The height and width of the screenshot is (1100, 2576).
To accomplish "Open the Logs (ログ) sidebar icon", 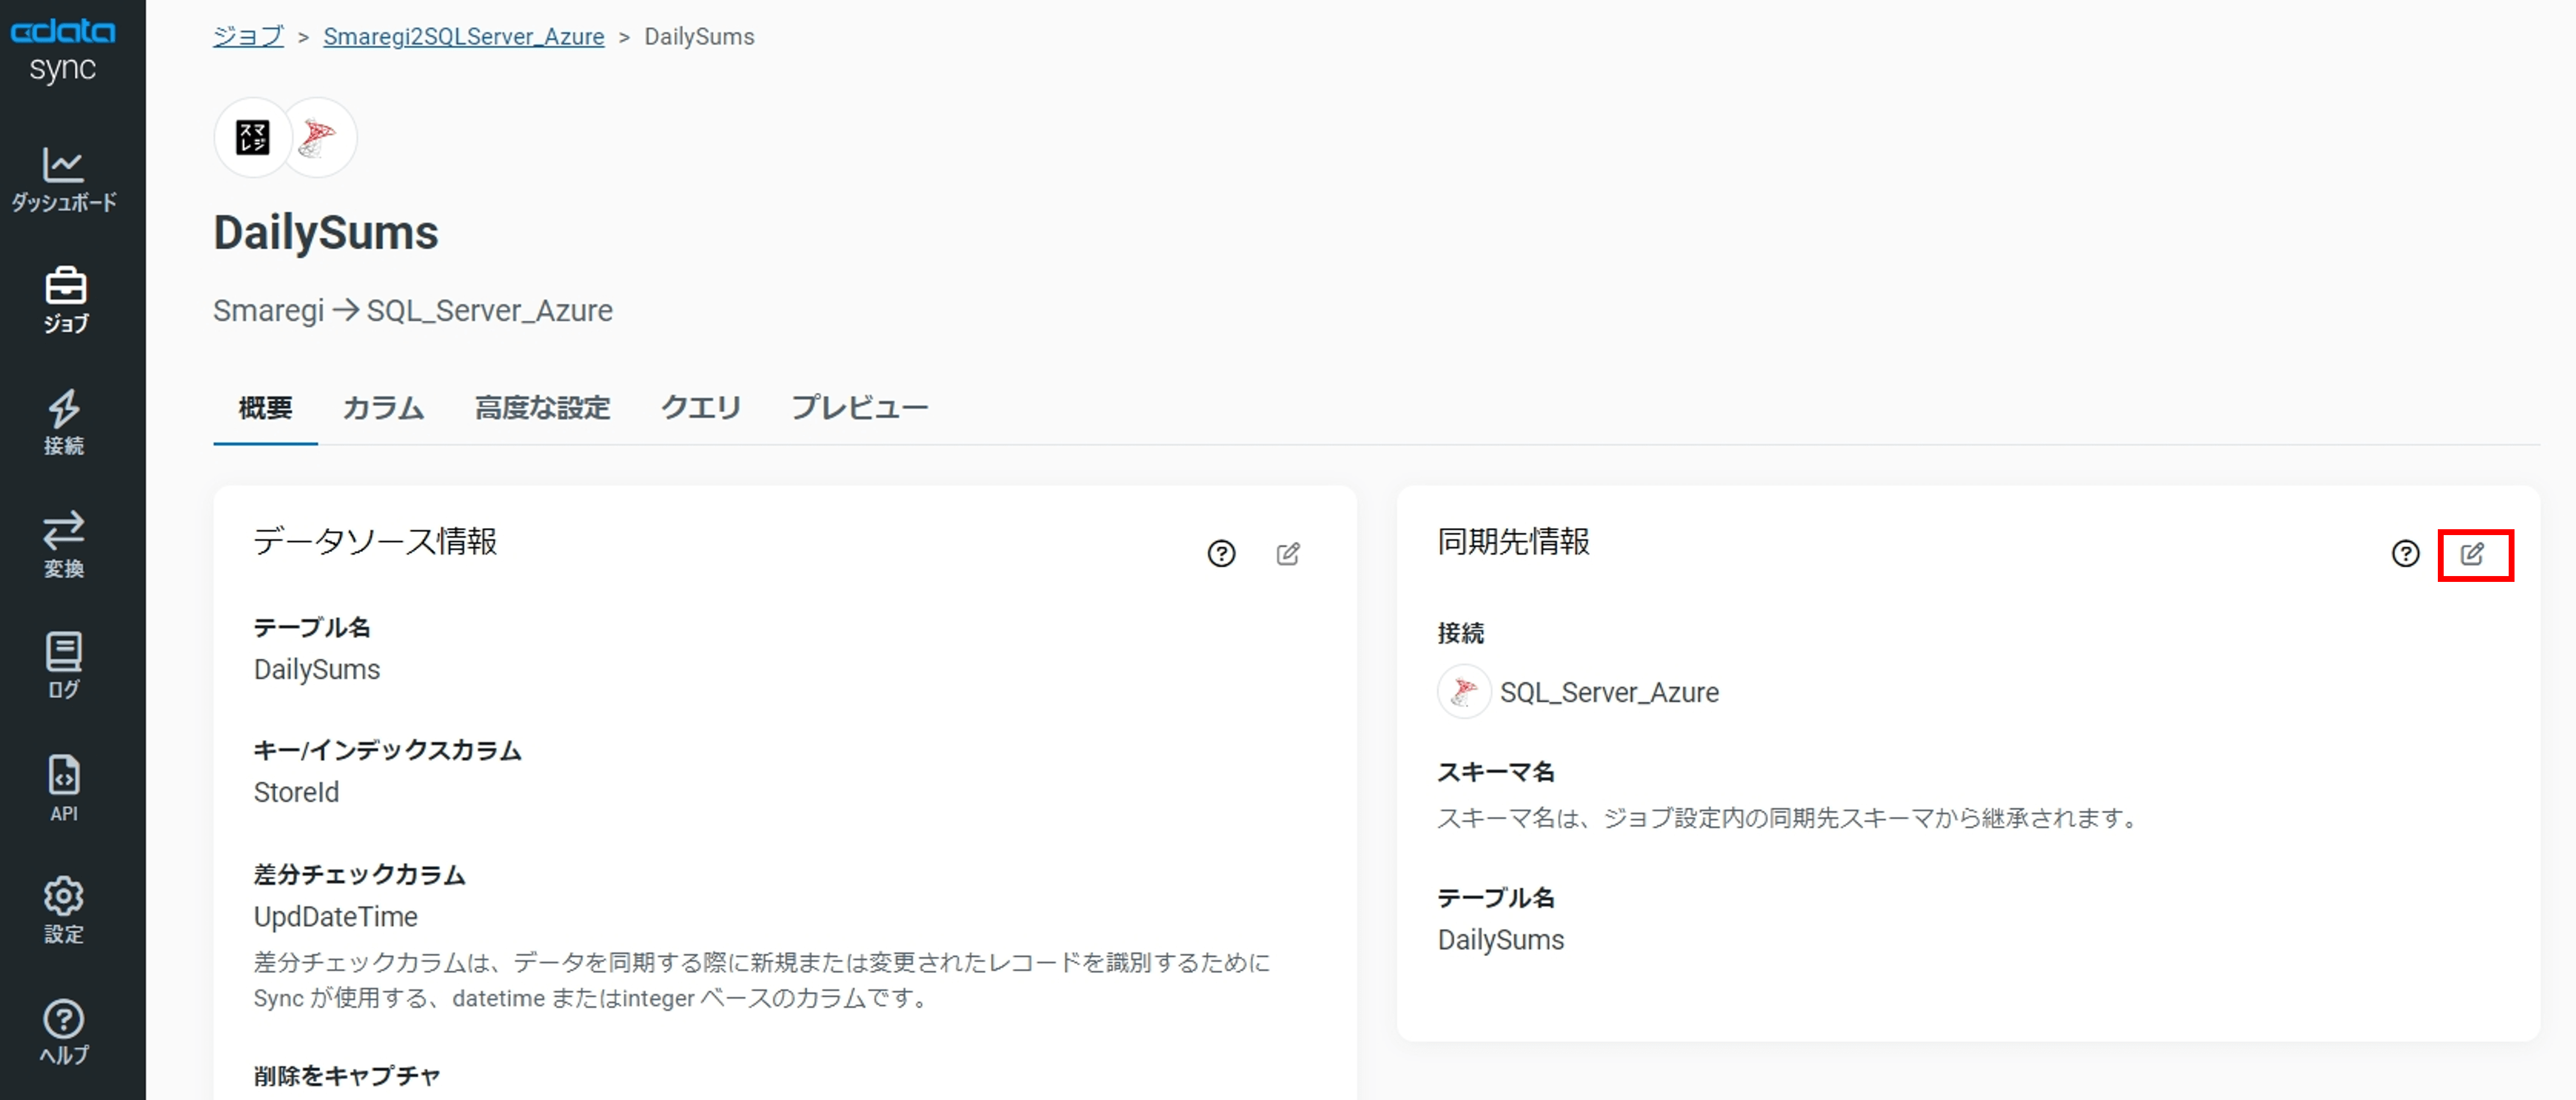I will (x=63, y=665).
